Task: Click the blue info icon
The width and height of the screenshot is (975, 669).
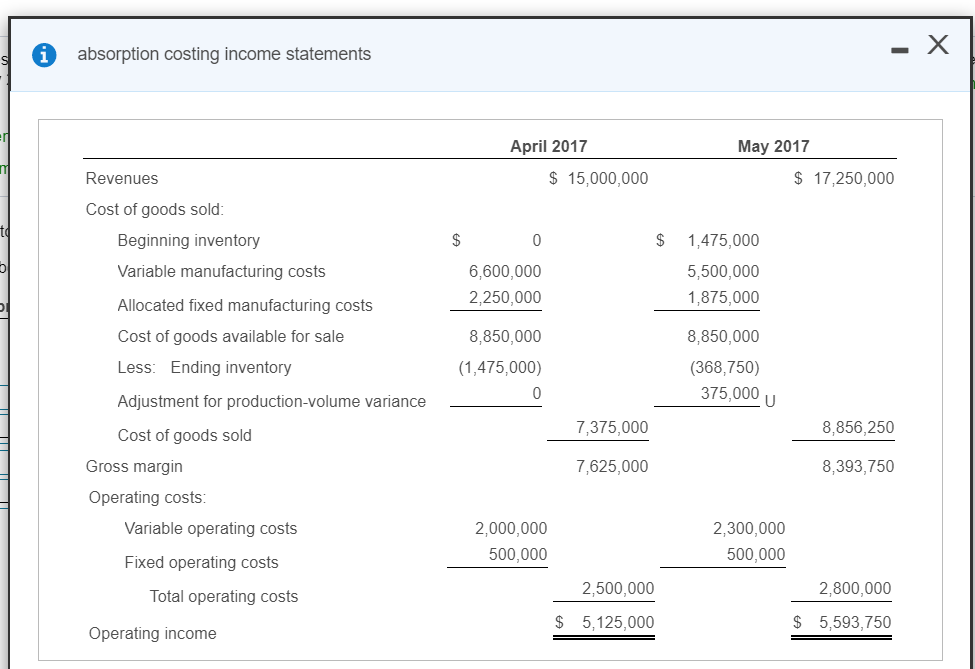Action: [42, 54]
